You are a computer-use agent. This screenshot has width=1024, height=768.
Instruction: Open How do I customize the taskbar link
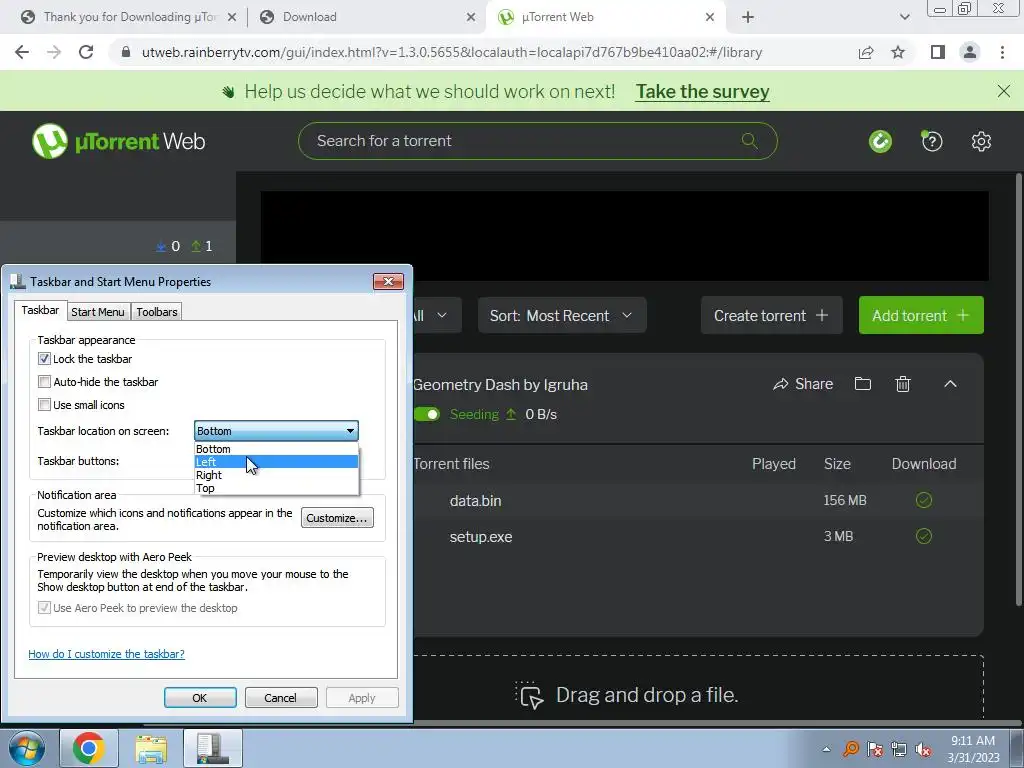coord(106,654)
